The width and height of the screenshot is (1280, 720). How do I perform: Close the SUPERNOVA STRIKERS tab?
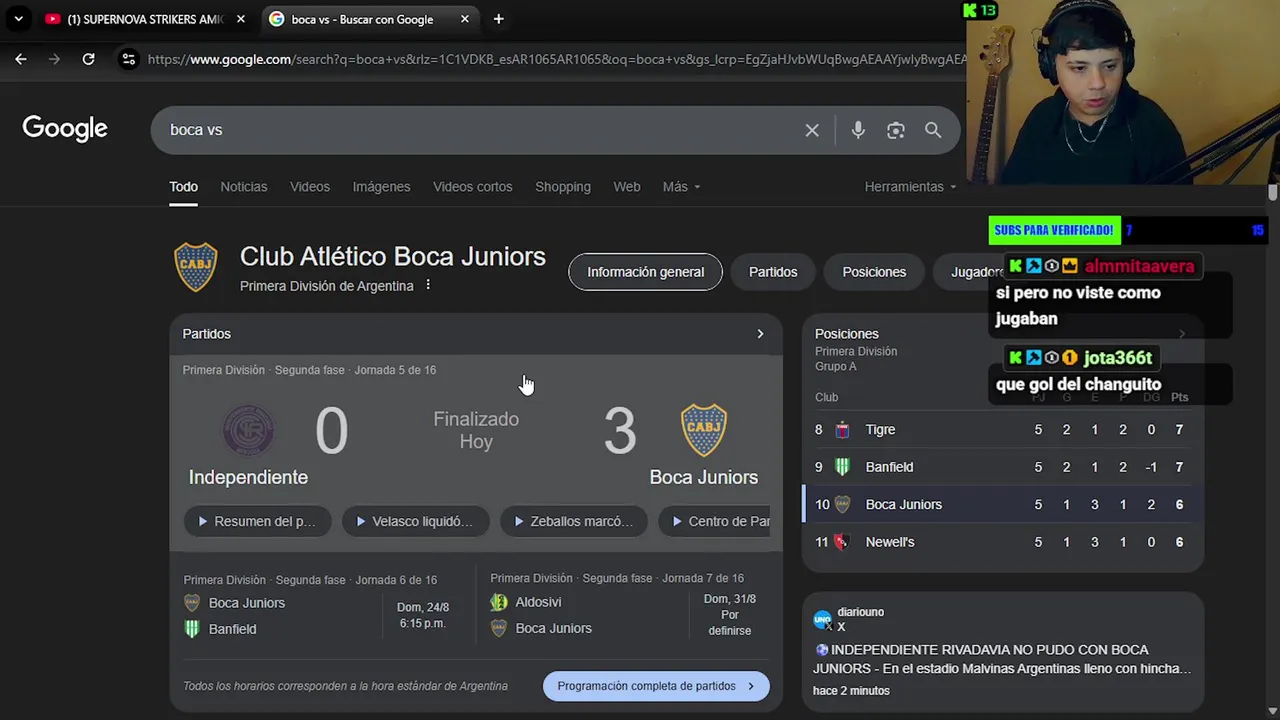(240, 19)
